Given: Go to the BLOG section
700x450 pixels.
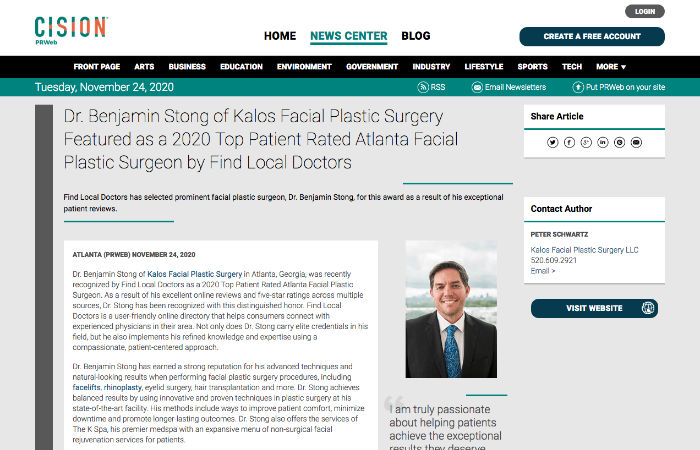Looking at the screenshot, I should (416, 36).
